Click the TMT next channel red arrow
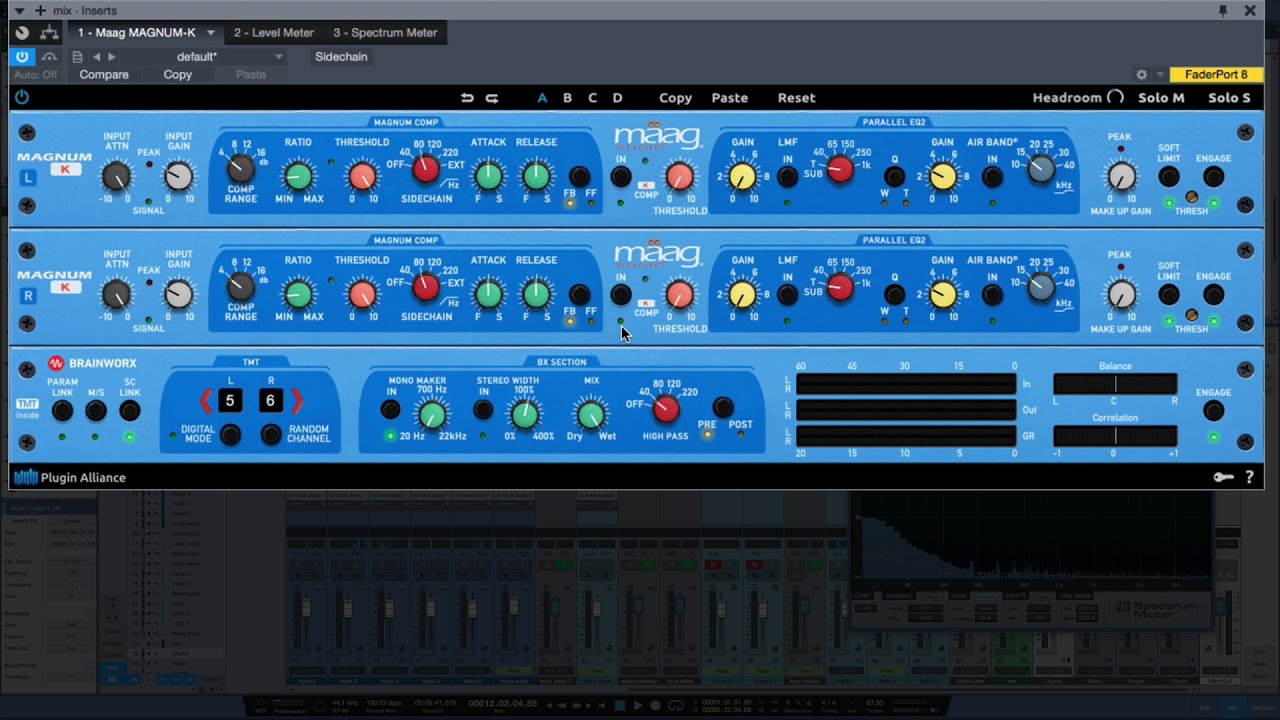Viewport: 1280px width, 720px height. click(296, 401)
